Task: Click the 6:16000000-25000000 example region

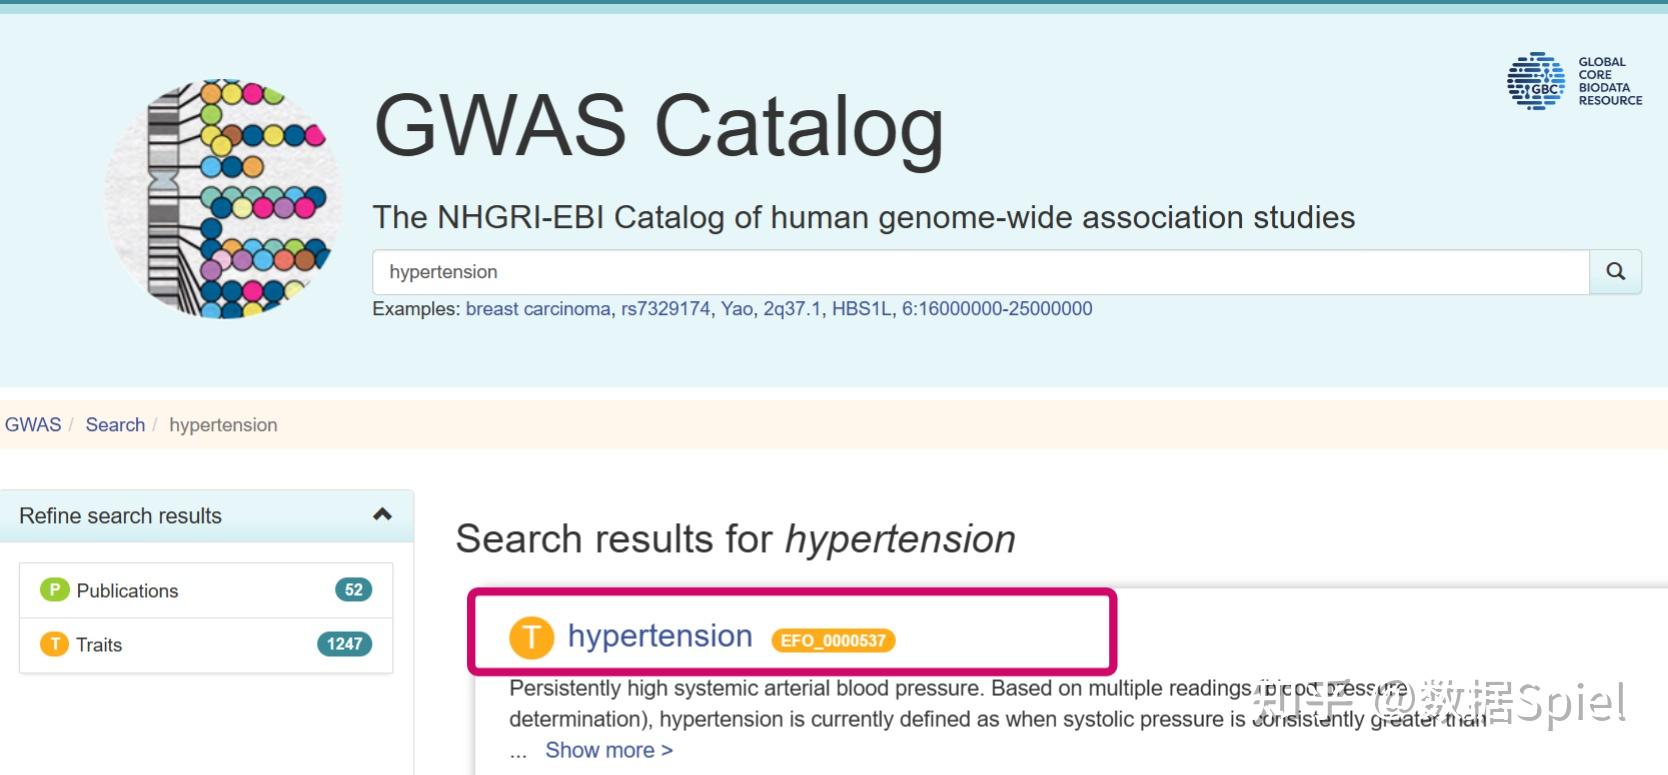Action: 997,309
